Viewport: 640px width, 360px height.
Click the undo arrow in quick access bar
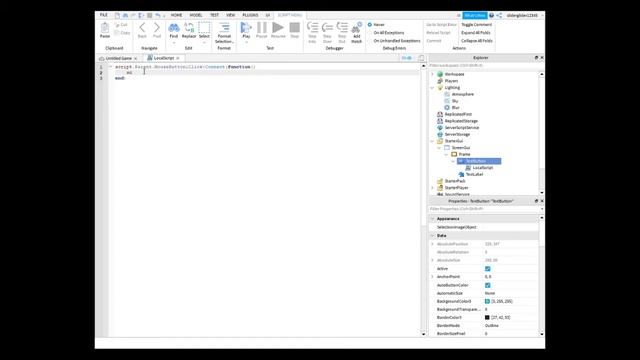pyautogui.click(x=158, y=15)
